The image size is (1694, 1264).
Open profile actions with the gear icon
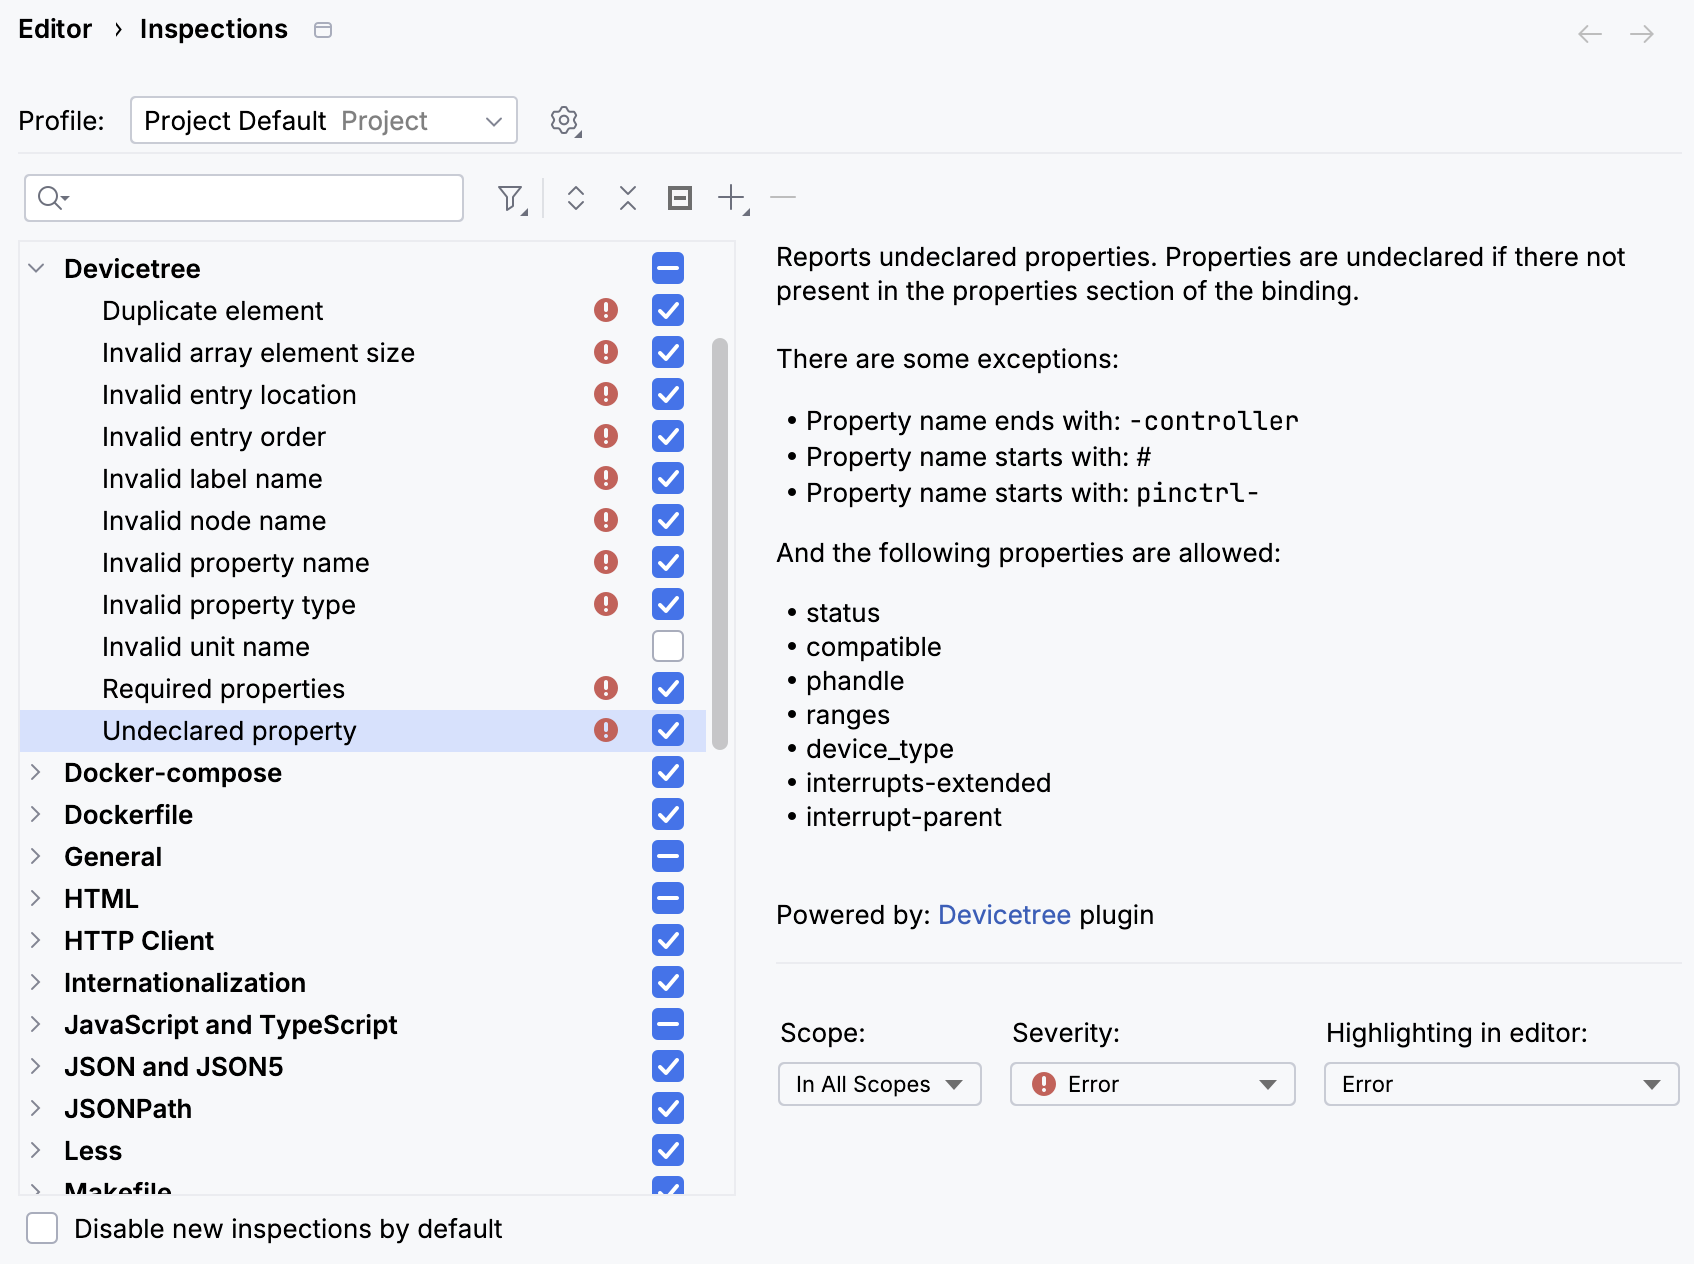click(563, 120)
